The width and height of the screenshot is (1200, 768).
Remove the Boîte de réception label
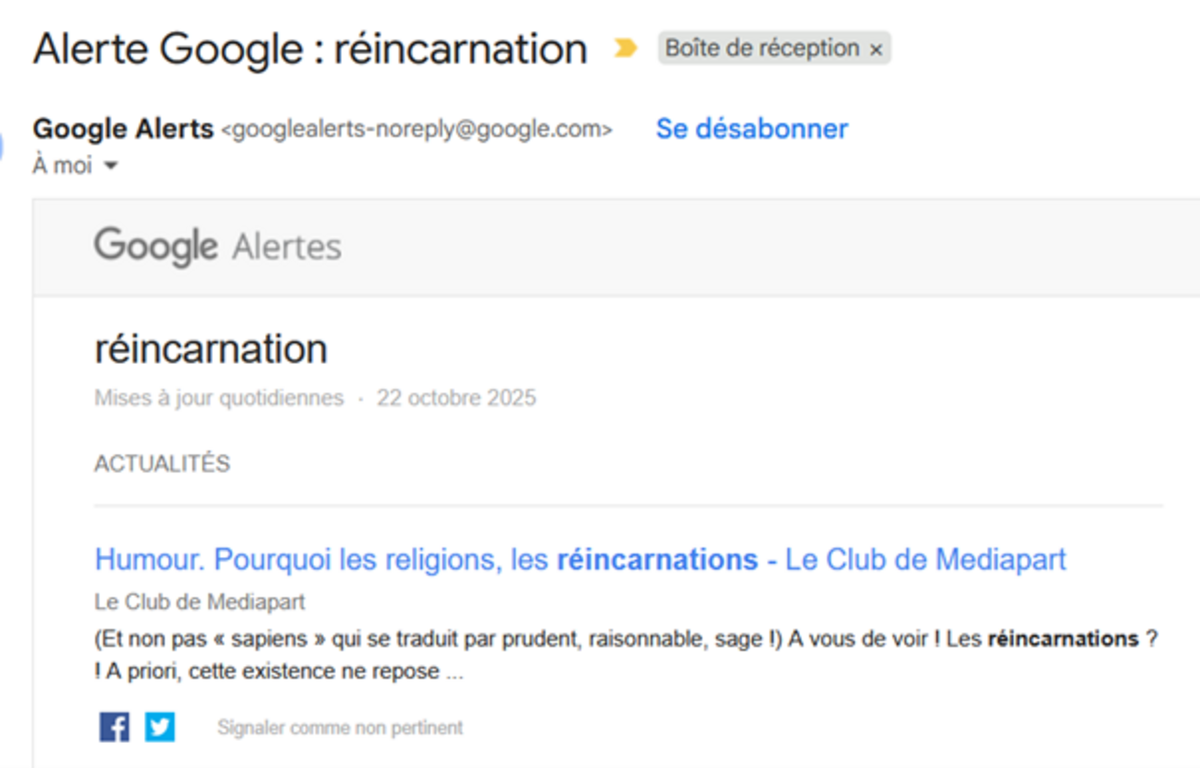point(876,49)
